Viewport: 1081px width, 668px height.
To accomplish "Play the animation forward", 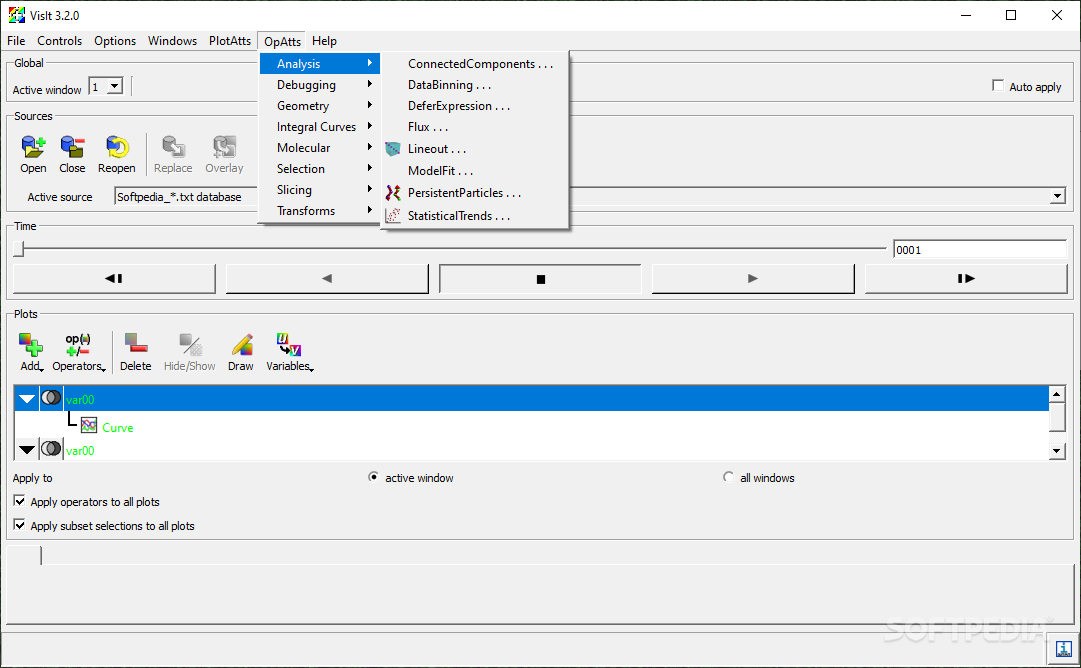I will point(753,279).
